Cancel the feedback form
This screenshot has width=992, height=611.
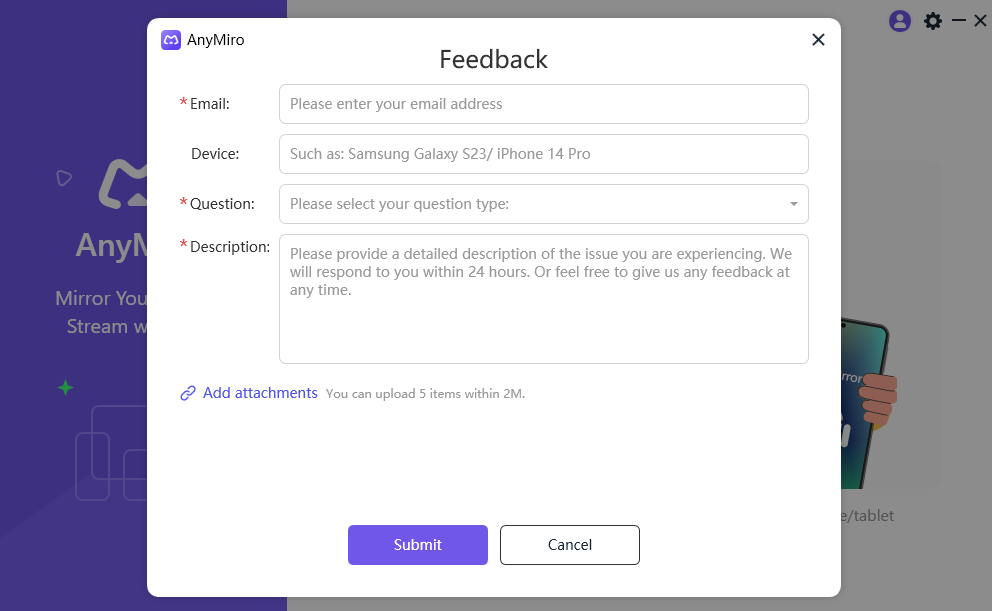569,545
